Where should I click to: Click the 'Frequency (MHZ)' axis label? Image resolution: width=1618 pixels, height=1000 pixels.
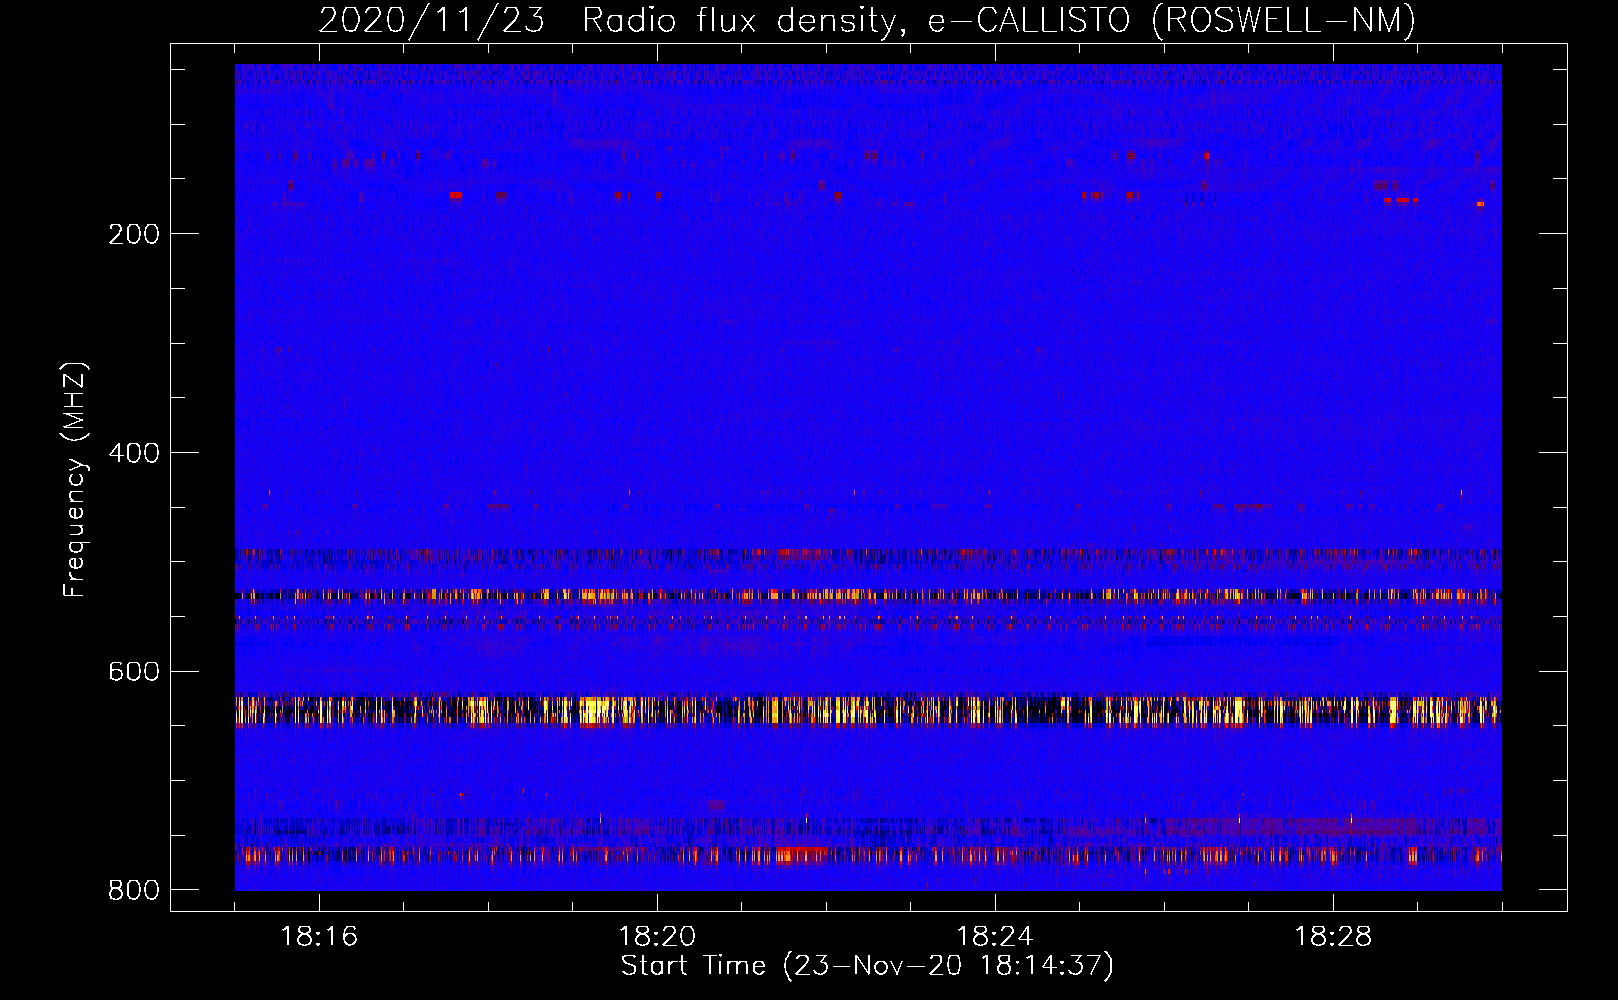[75, 480]
